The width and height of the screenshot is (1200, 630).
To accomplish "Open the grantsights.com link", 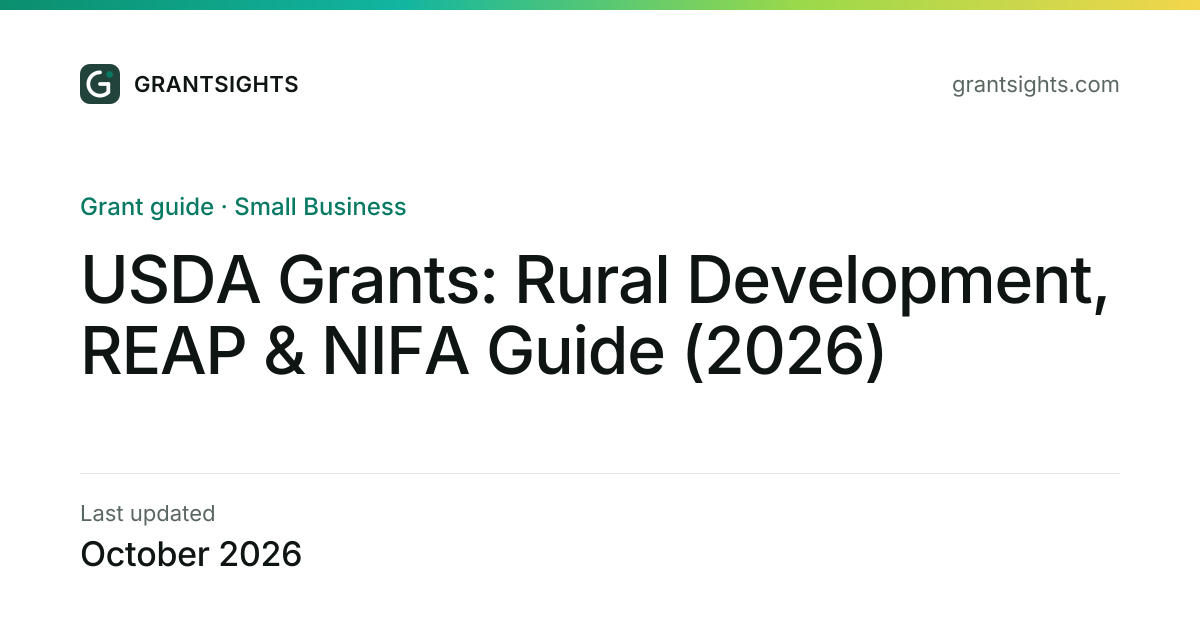I will pos(1035,85).
